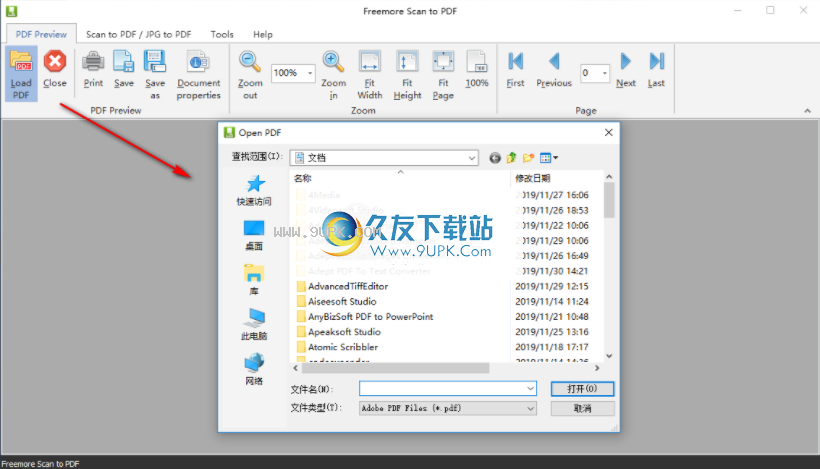Click the up one level folder icon

click(511, 158)
